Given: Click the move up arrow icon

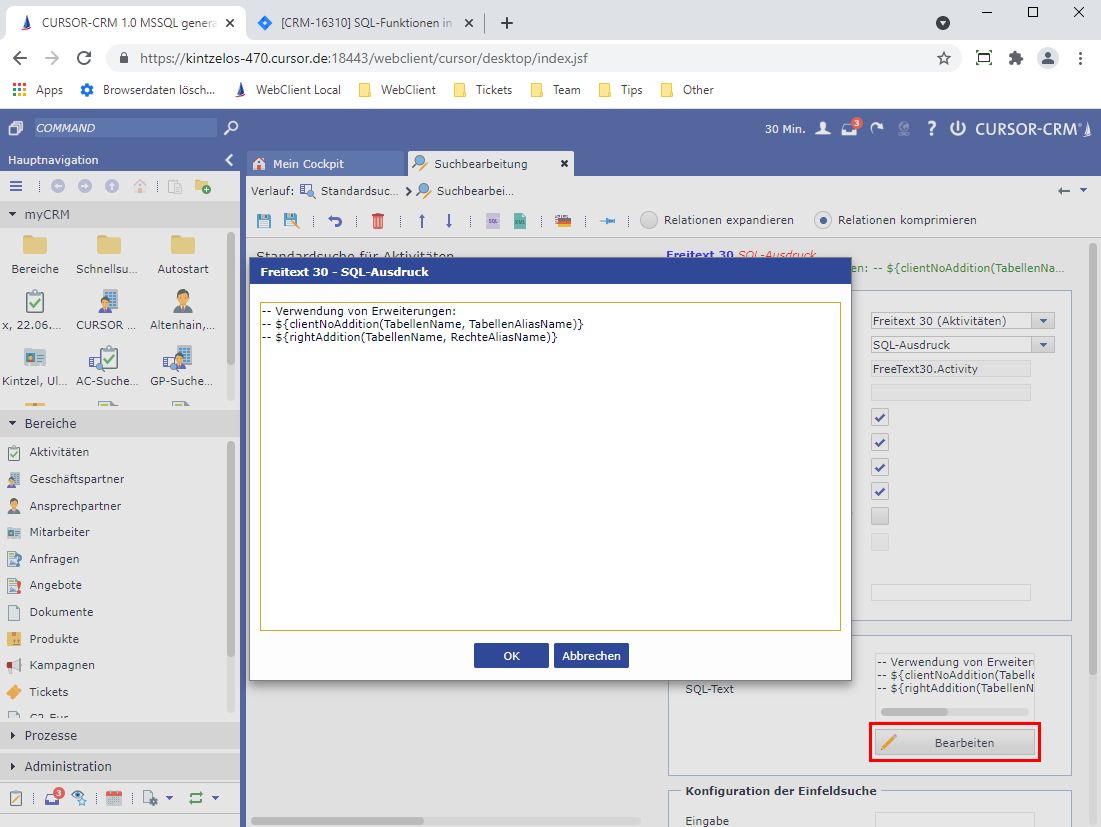Looking at the screenshot, I should [x=421, y=221].
